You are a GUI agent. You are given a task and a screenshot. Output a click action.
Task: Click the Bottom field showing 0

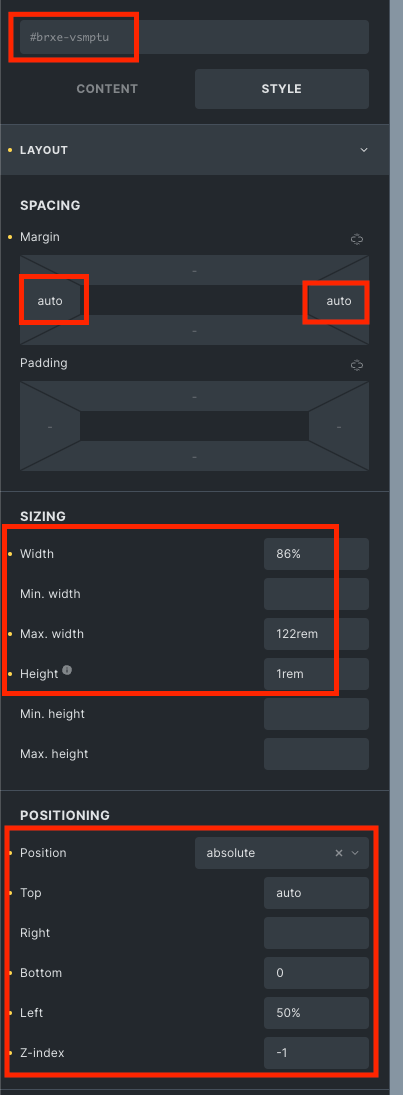[316, 973]
